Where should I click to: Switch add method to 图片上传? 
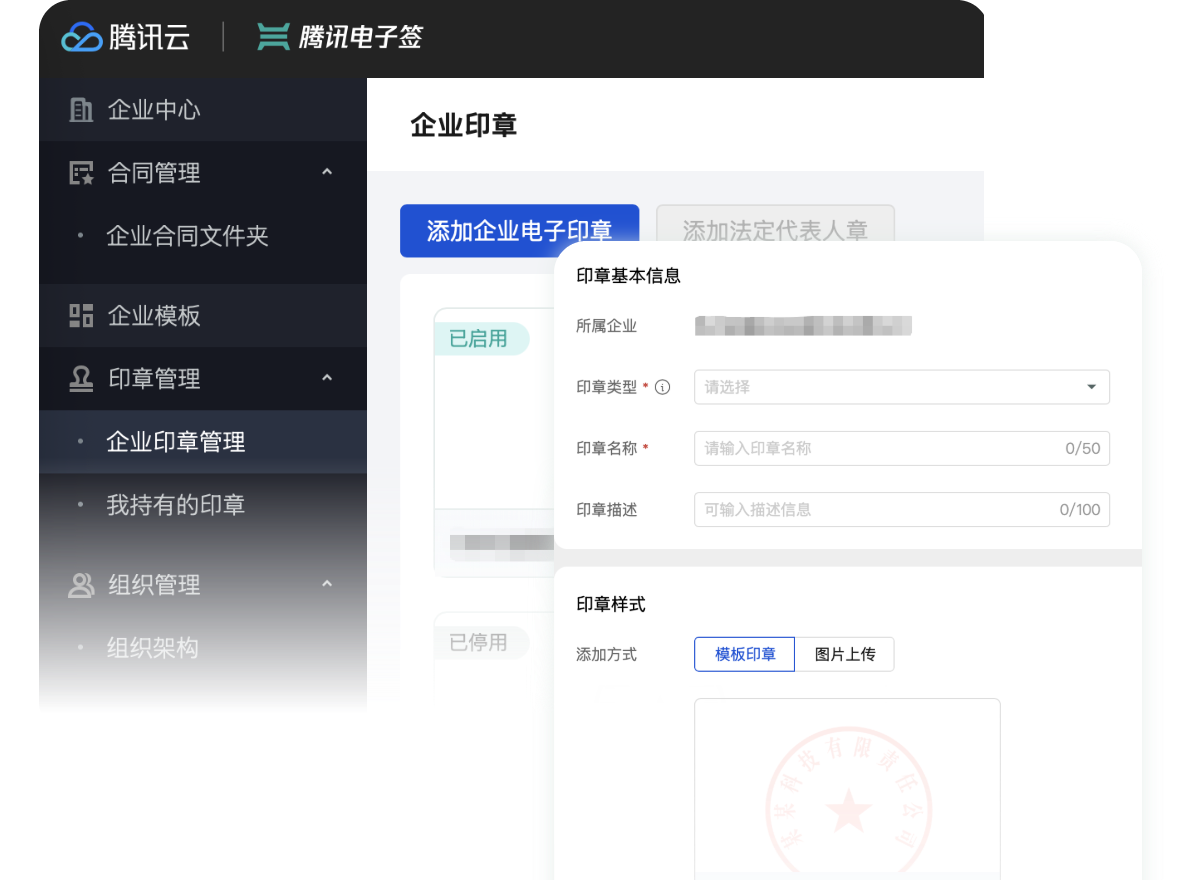[x=844, y=654]
